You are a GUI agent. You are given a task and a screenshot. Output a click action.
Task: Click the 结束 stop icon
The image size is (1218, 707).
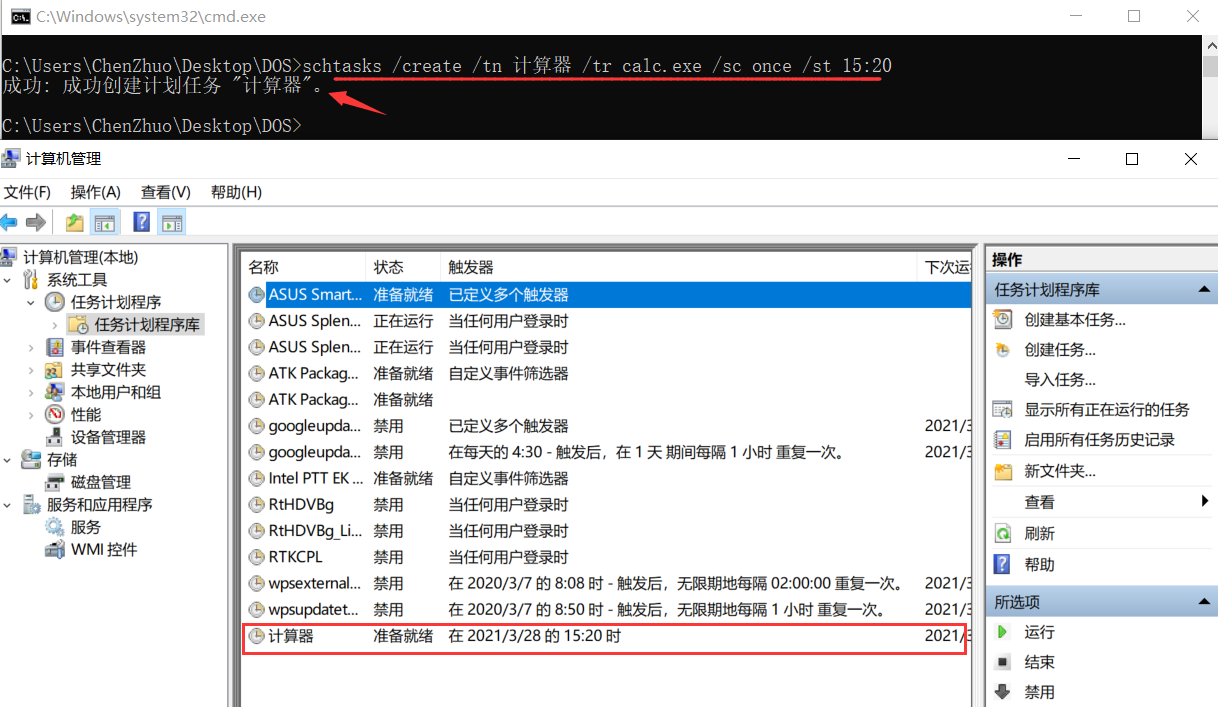point(1001,661)
